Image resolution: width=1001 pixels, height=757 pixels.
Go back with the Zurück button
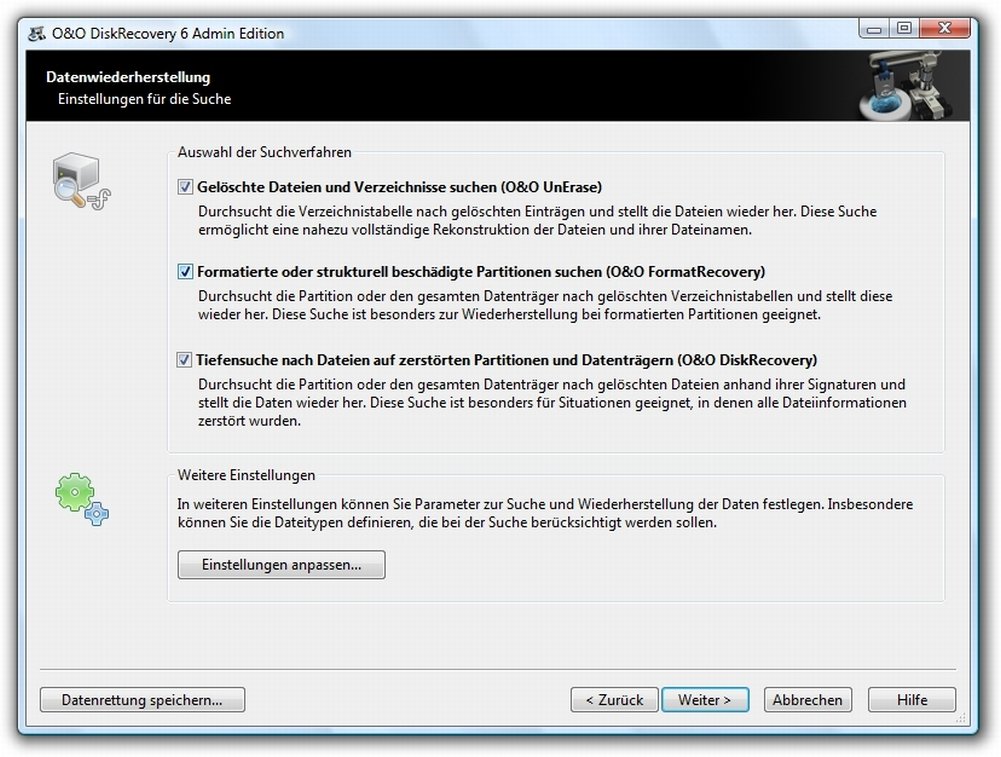coord(615,700)
